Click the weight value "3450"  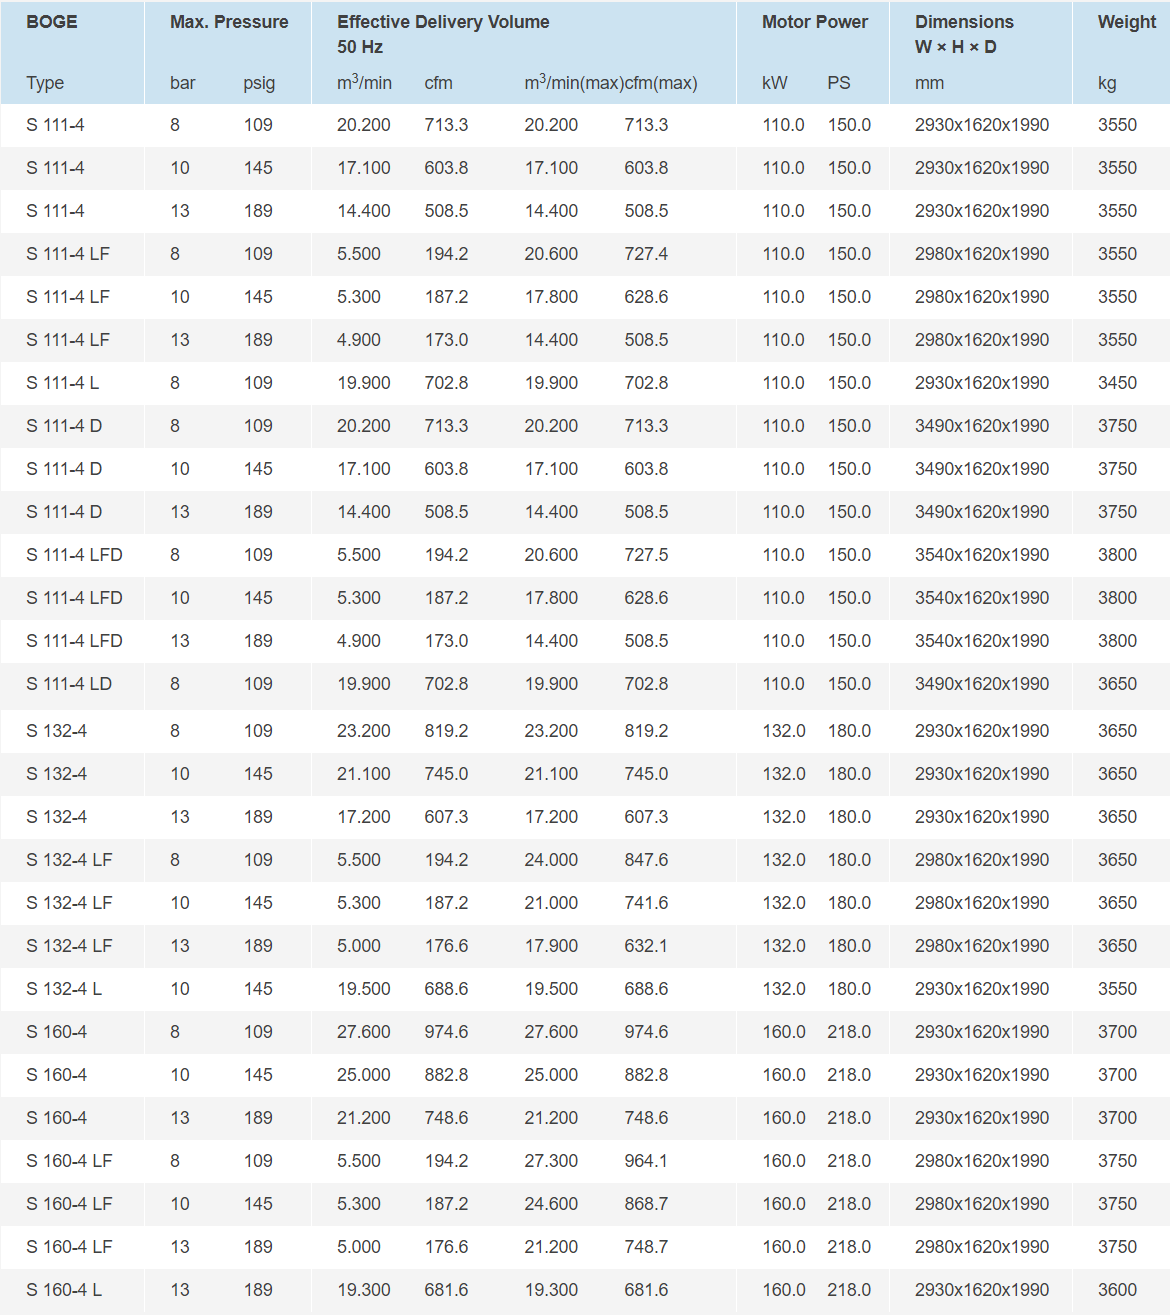(x=1117, y=383)
